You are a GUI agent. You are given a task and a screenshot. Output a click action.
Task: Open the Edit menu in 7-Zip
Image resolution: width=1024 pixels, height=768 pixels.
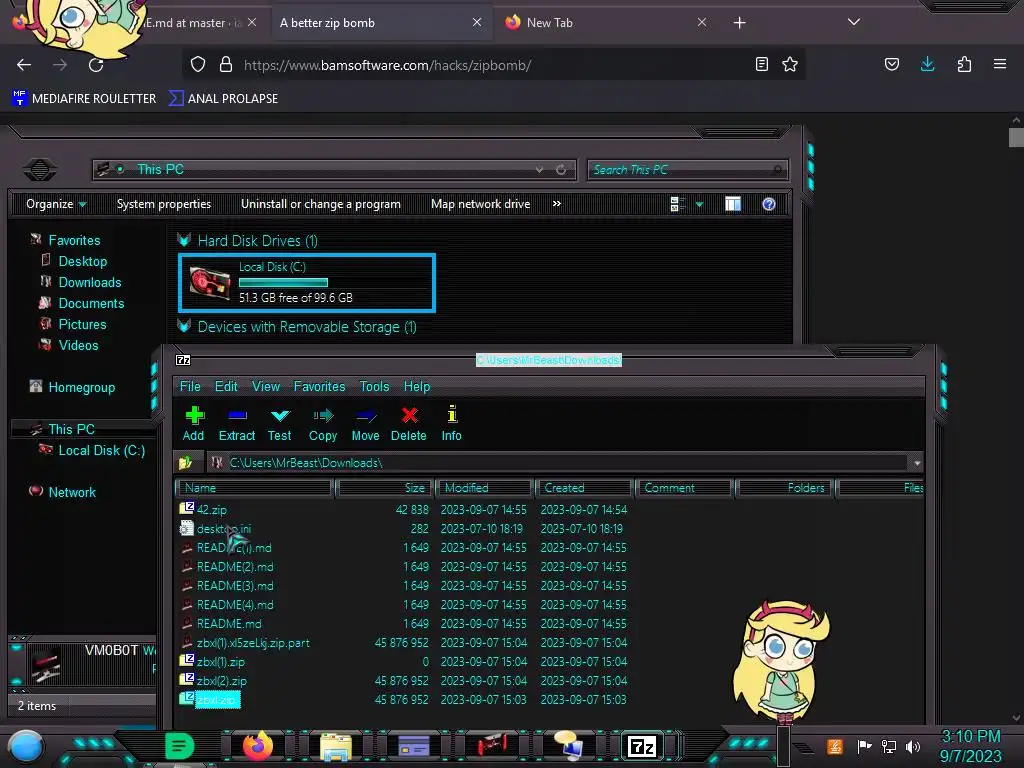click(226, 387)
